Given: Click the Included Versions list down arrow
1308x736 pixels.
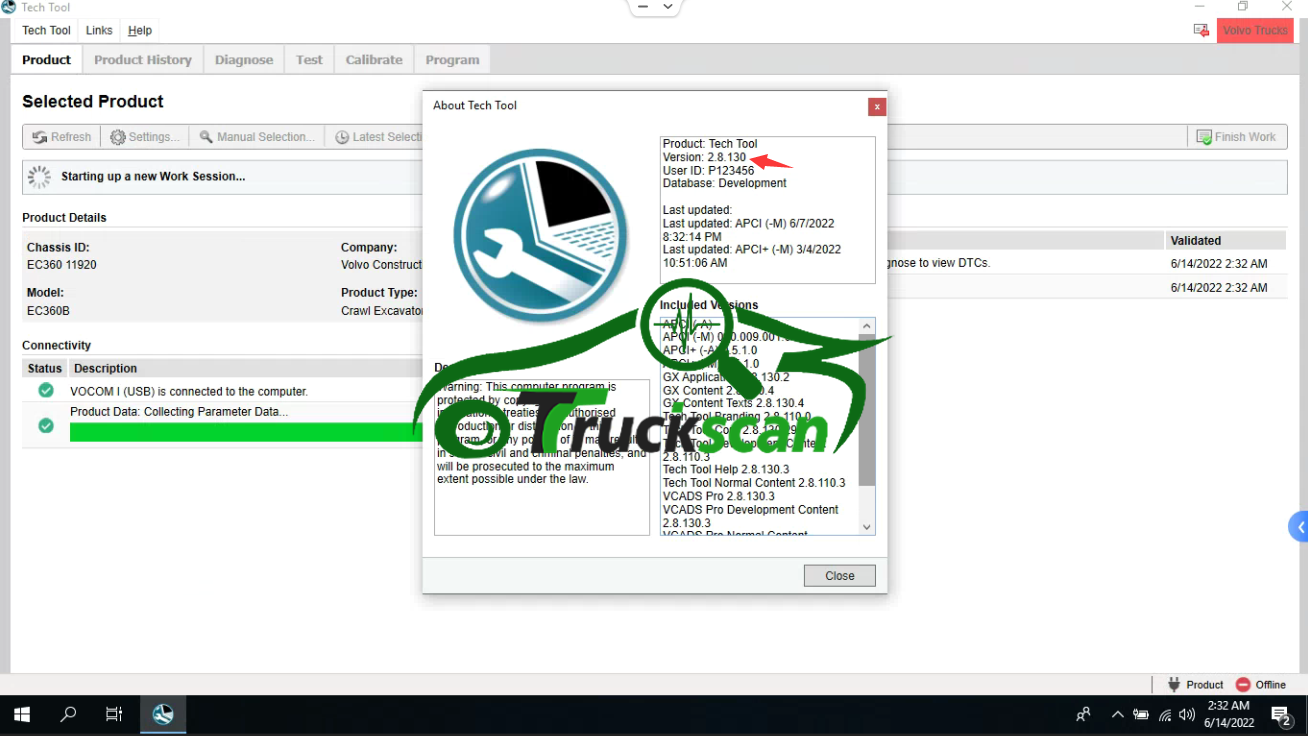Looking at the screenshot, I should tap(867, 527).
